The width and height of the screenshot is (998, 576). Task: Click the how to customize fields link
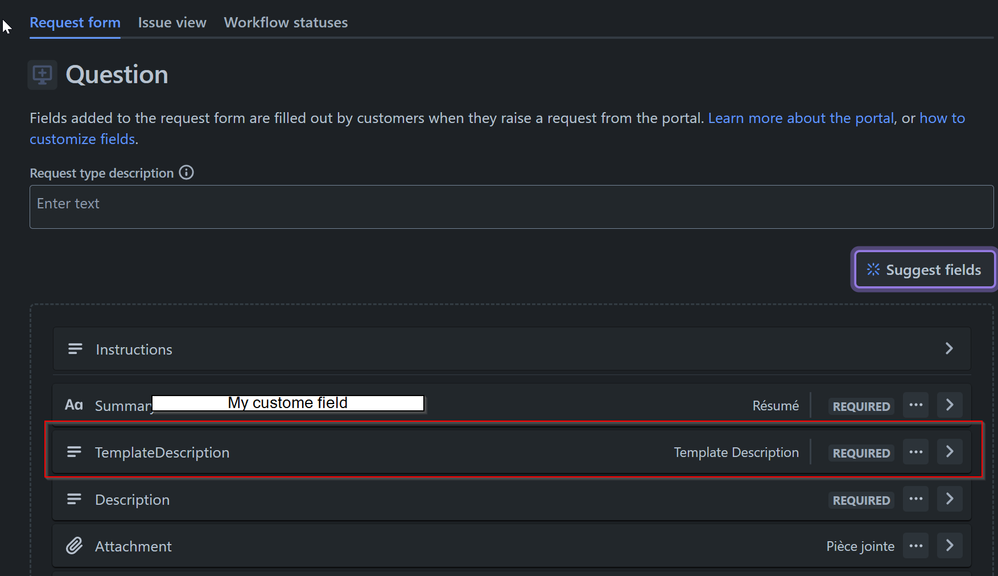pyautogui.click(x=81, y=138)
